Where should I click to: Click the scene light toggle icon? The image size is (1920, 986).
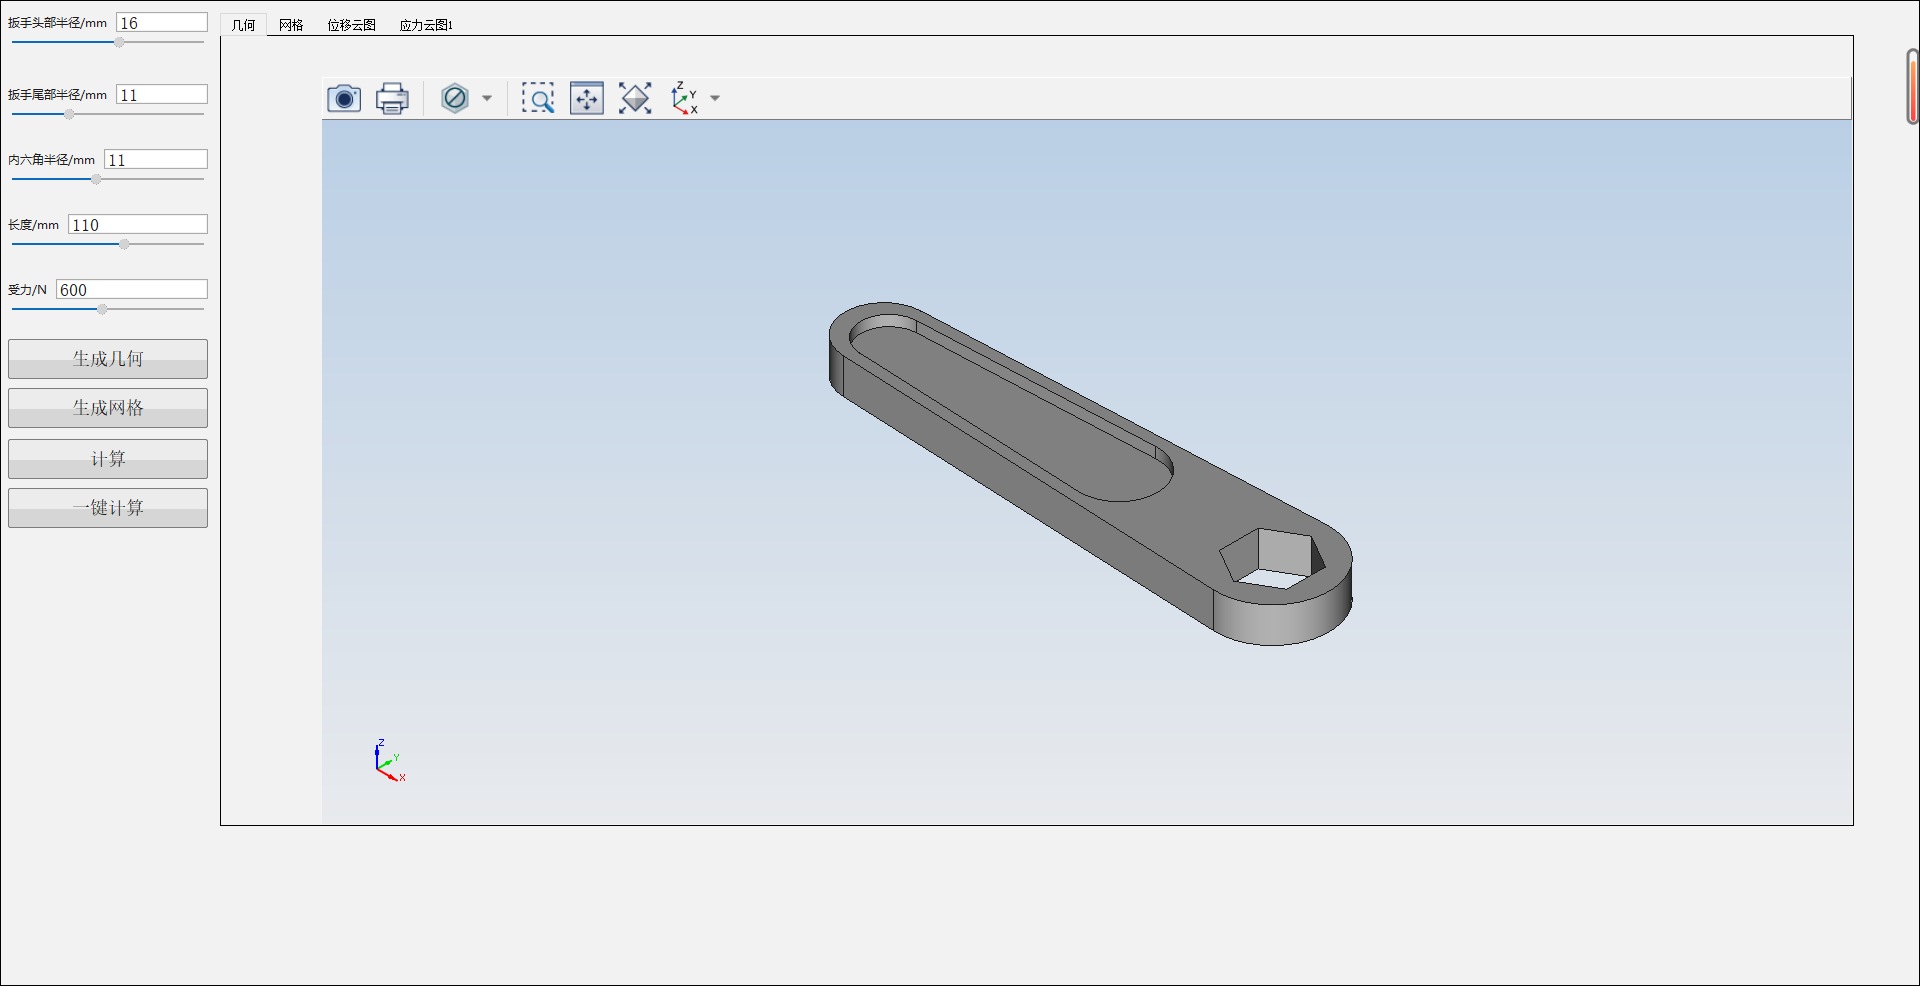coord(455,98)
